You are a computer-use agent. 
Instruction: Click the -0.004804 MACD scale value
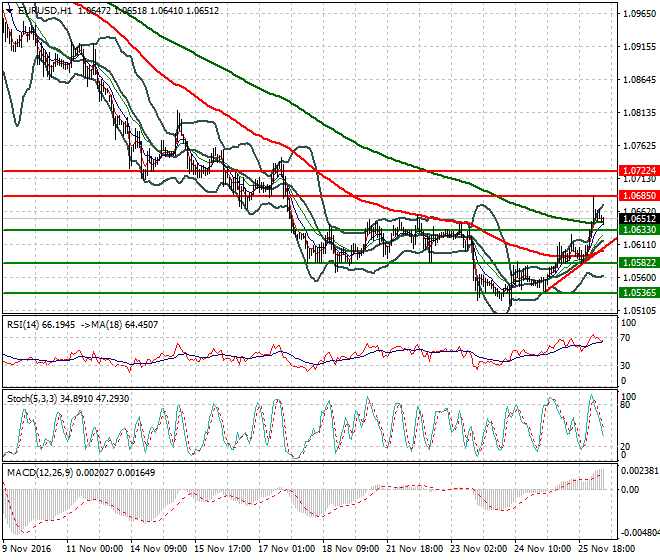(640, 533)
